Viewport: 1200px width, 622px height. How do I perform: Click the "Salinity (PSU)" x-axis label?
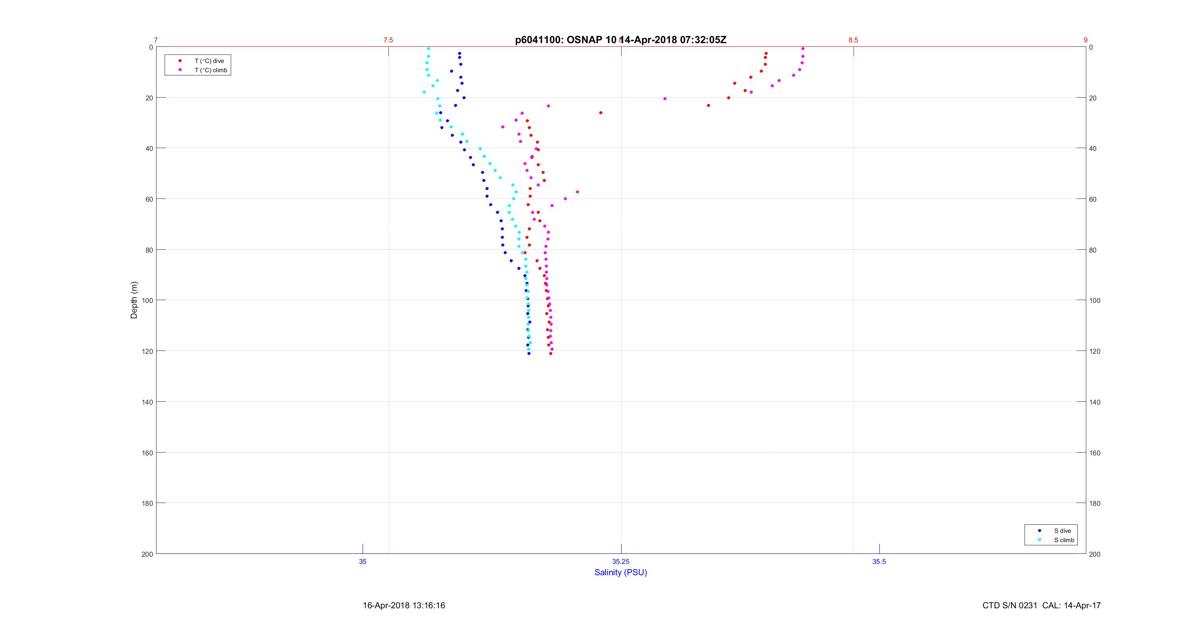point(621,572)
